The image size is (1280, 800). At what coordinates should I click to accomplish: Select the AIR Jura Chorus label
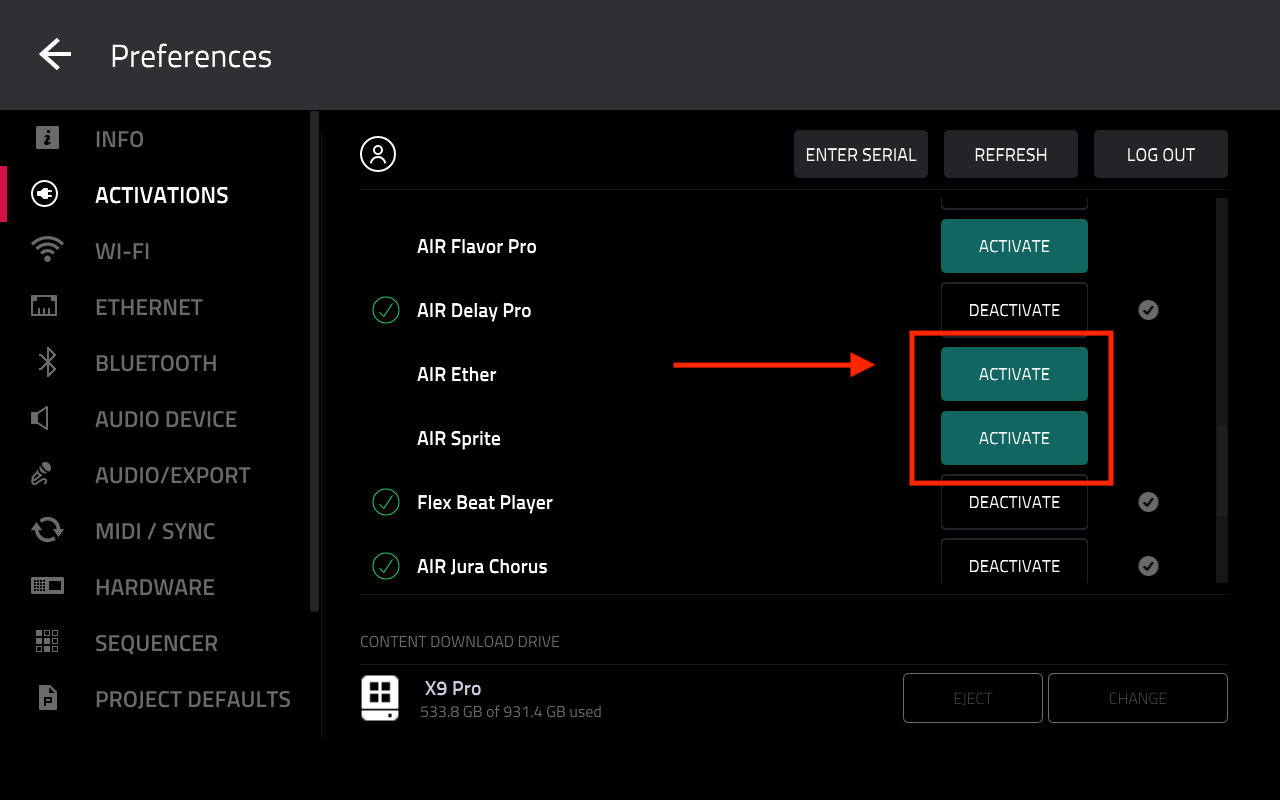[482, 566]
